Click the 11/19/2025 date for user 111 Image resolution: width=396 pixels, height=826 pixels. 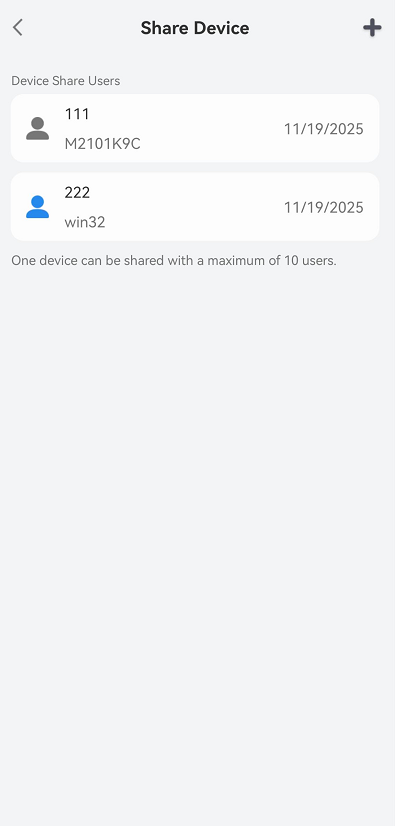pyautogui.click(x=324, y=129)
